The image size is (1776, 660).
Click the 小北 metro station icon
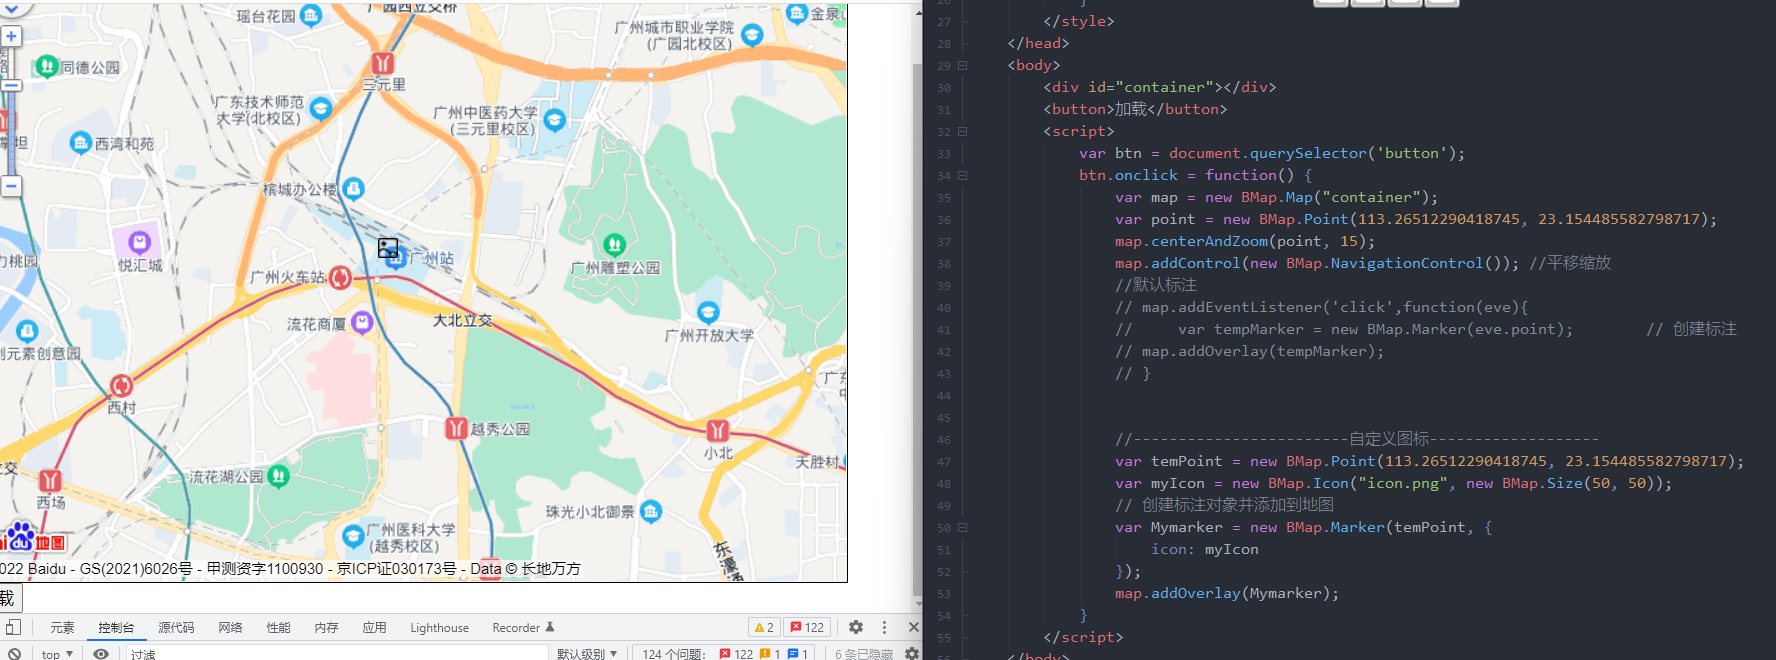(718, 431)
